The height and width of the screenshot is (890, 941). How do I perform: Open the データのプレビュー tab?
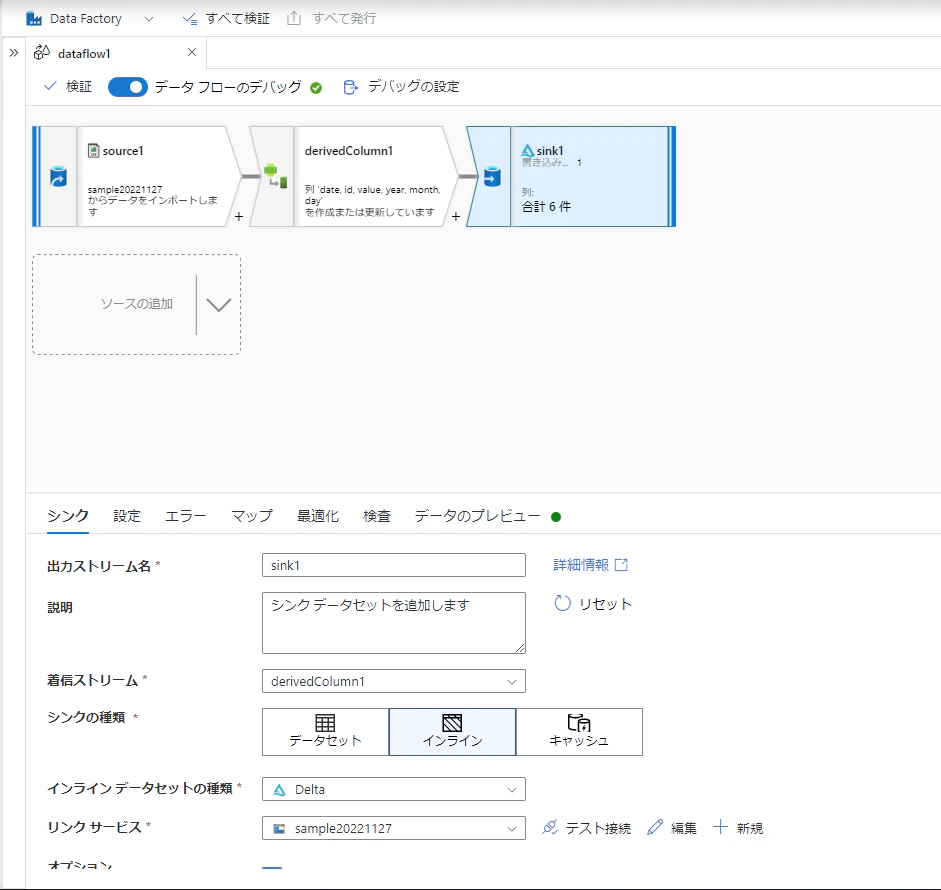click(478, 516)
